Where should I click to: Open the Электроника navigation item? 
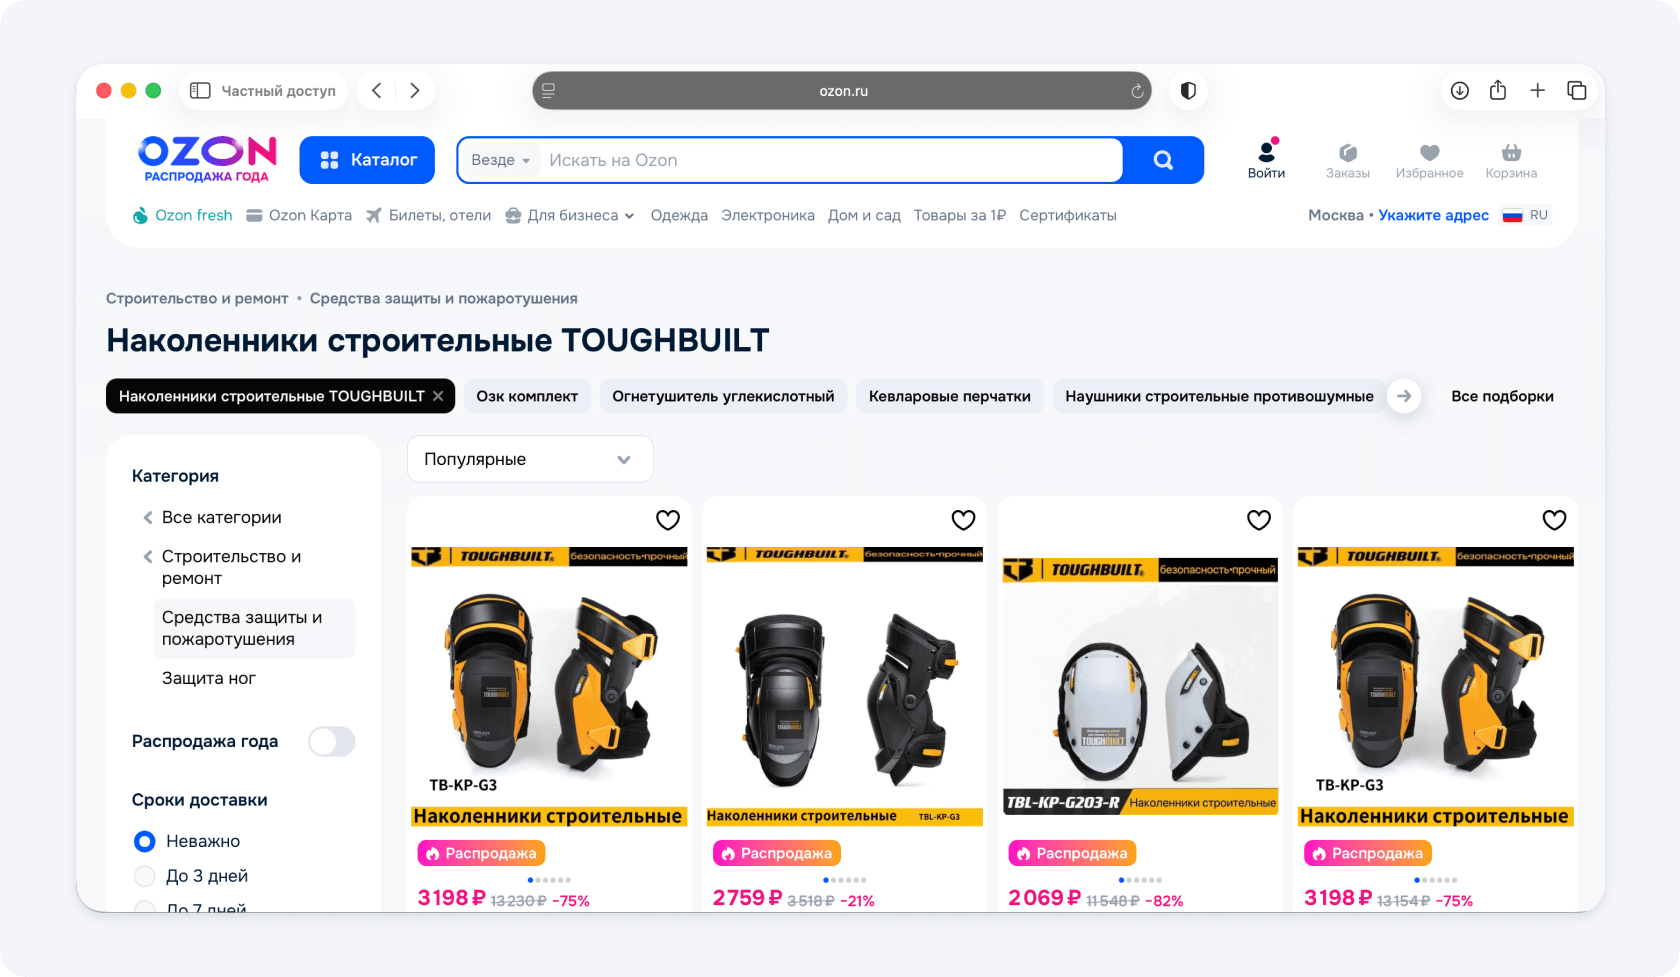[x=768, y=215]
